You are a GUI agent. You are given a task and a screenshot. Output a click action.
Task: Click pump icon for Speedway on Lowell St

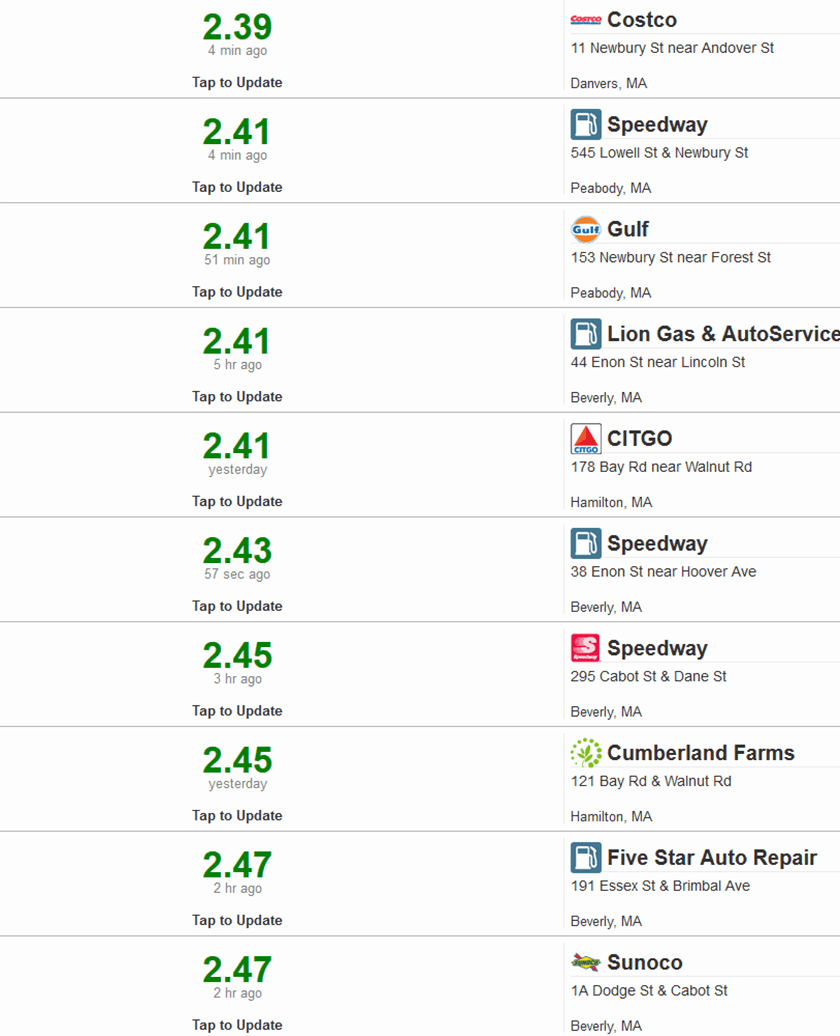[x=585, y=125]
